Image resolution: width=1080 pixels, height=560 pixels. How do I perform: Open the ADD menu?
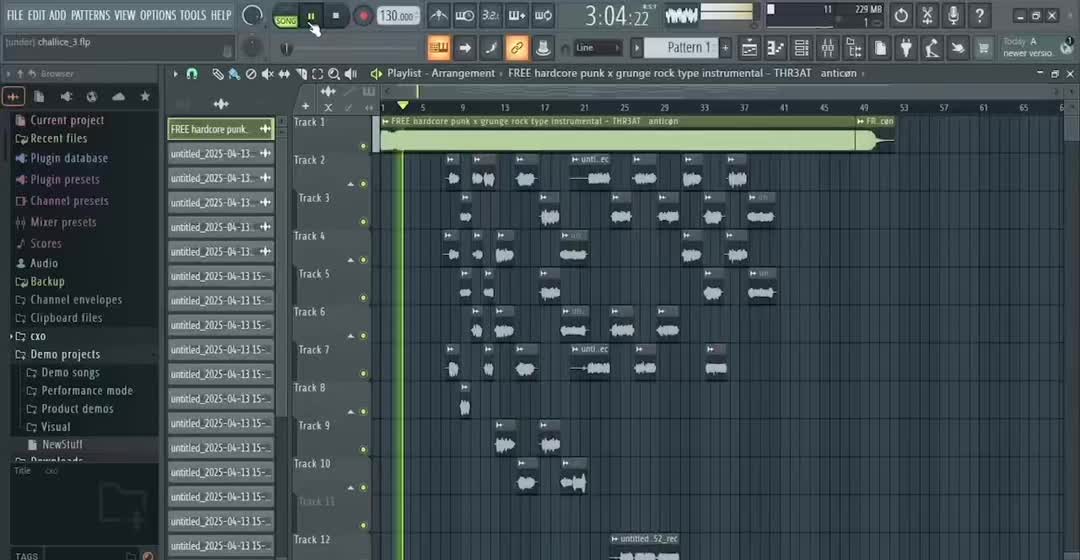point(58,14)
